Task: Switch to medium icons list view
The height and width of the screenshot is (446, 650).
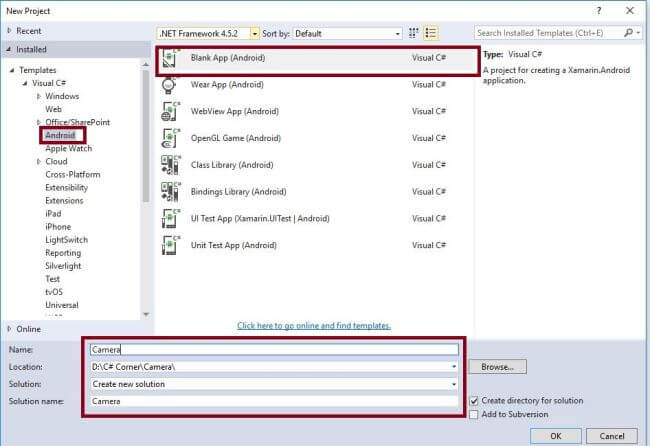Action: (x=431, y=33)
